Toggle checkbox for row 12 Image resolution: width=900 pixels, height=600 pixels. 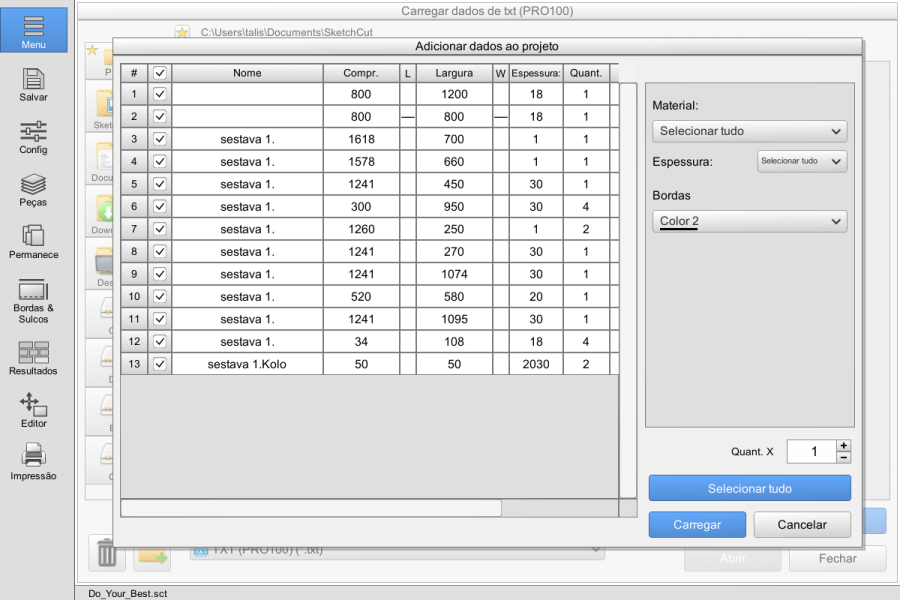click(x=160, y=342)
